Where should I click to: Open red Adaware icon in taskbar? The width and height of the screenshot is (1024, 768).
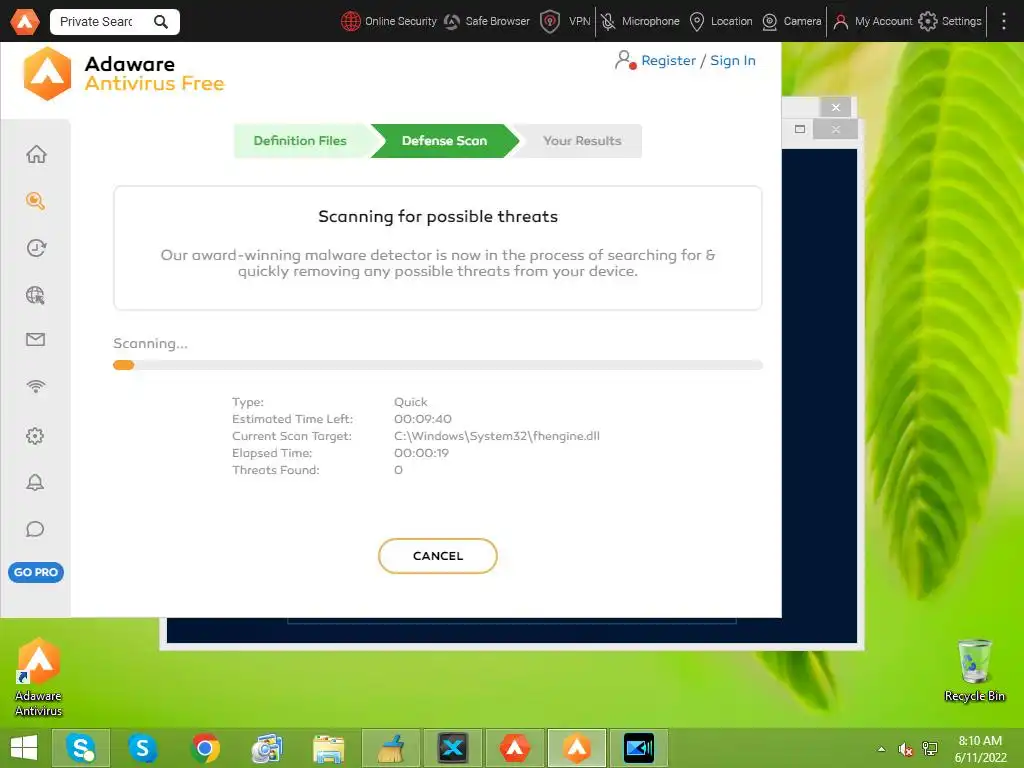tap(515, 748)
